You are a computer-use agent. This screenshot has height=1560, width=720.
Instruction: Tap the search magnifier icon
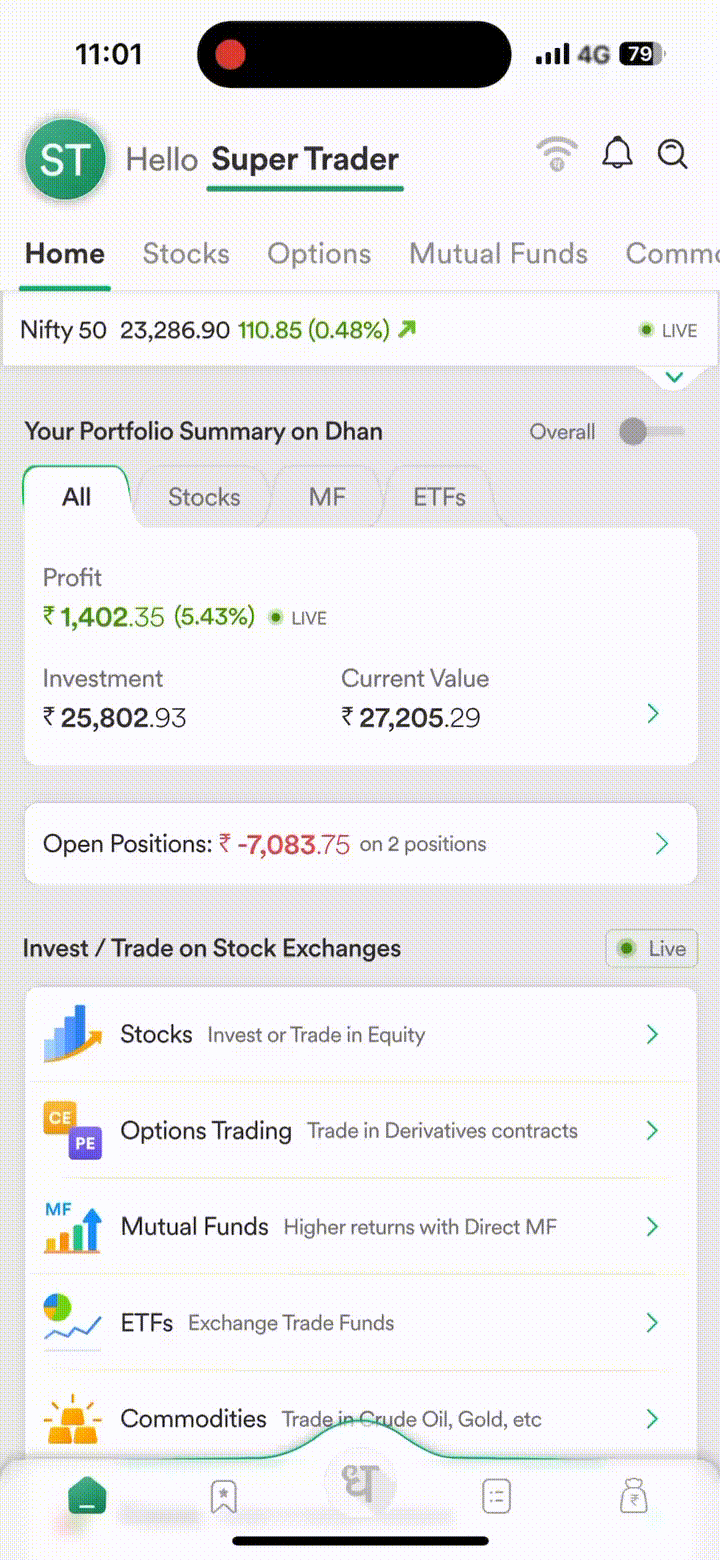point(673,155)
